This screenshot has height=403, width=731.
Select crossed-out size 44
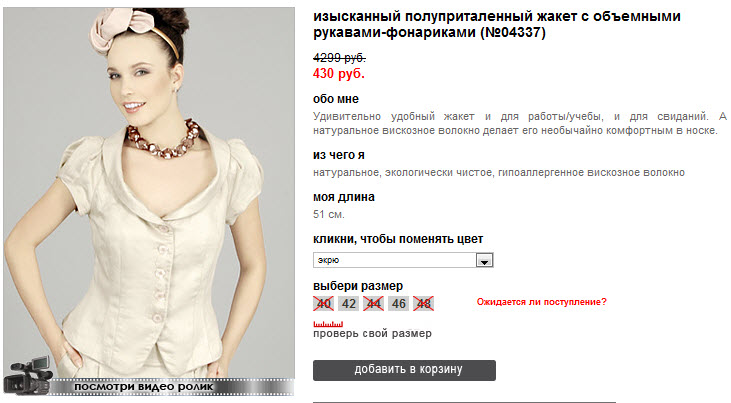tap(373, 304)
